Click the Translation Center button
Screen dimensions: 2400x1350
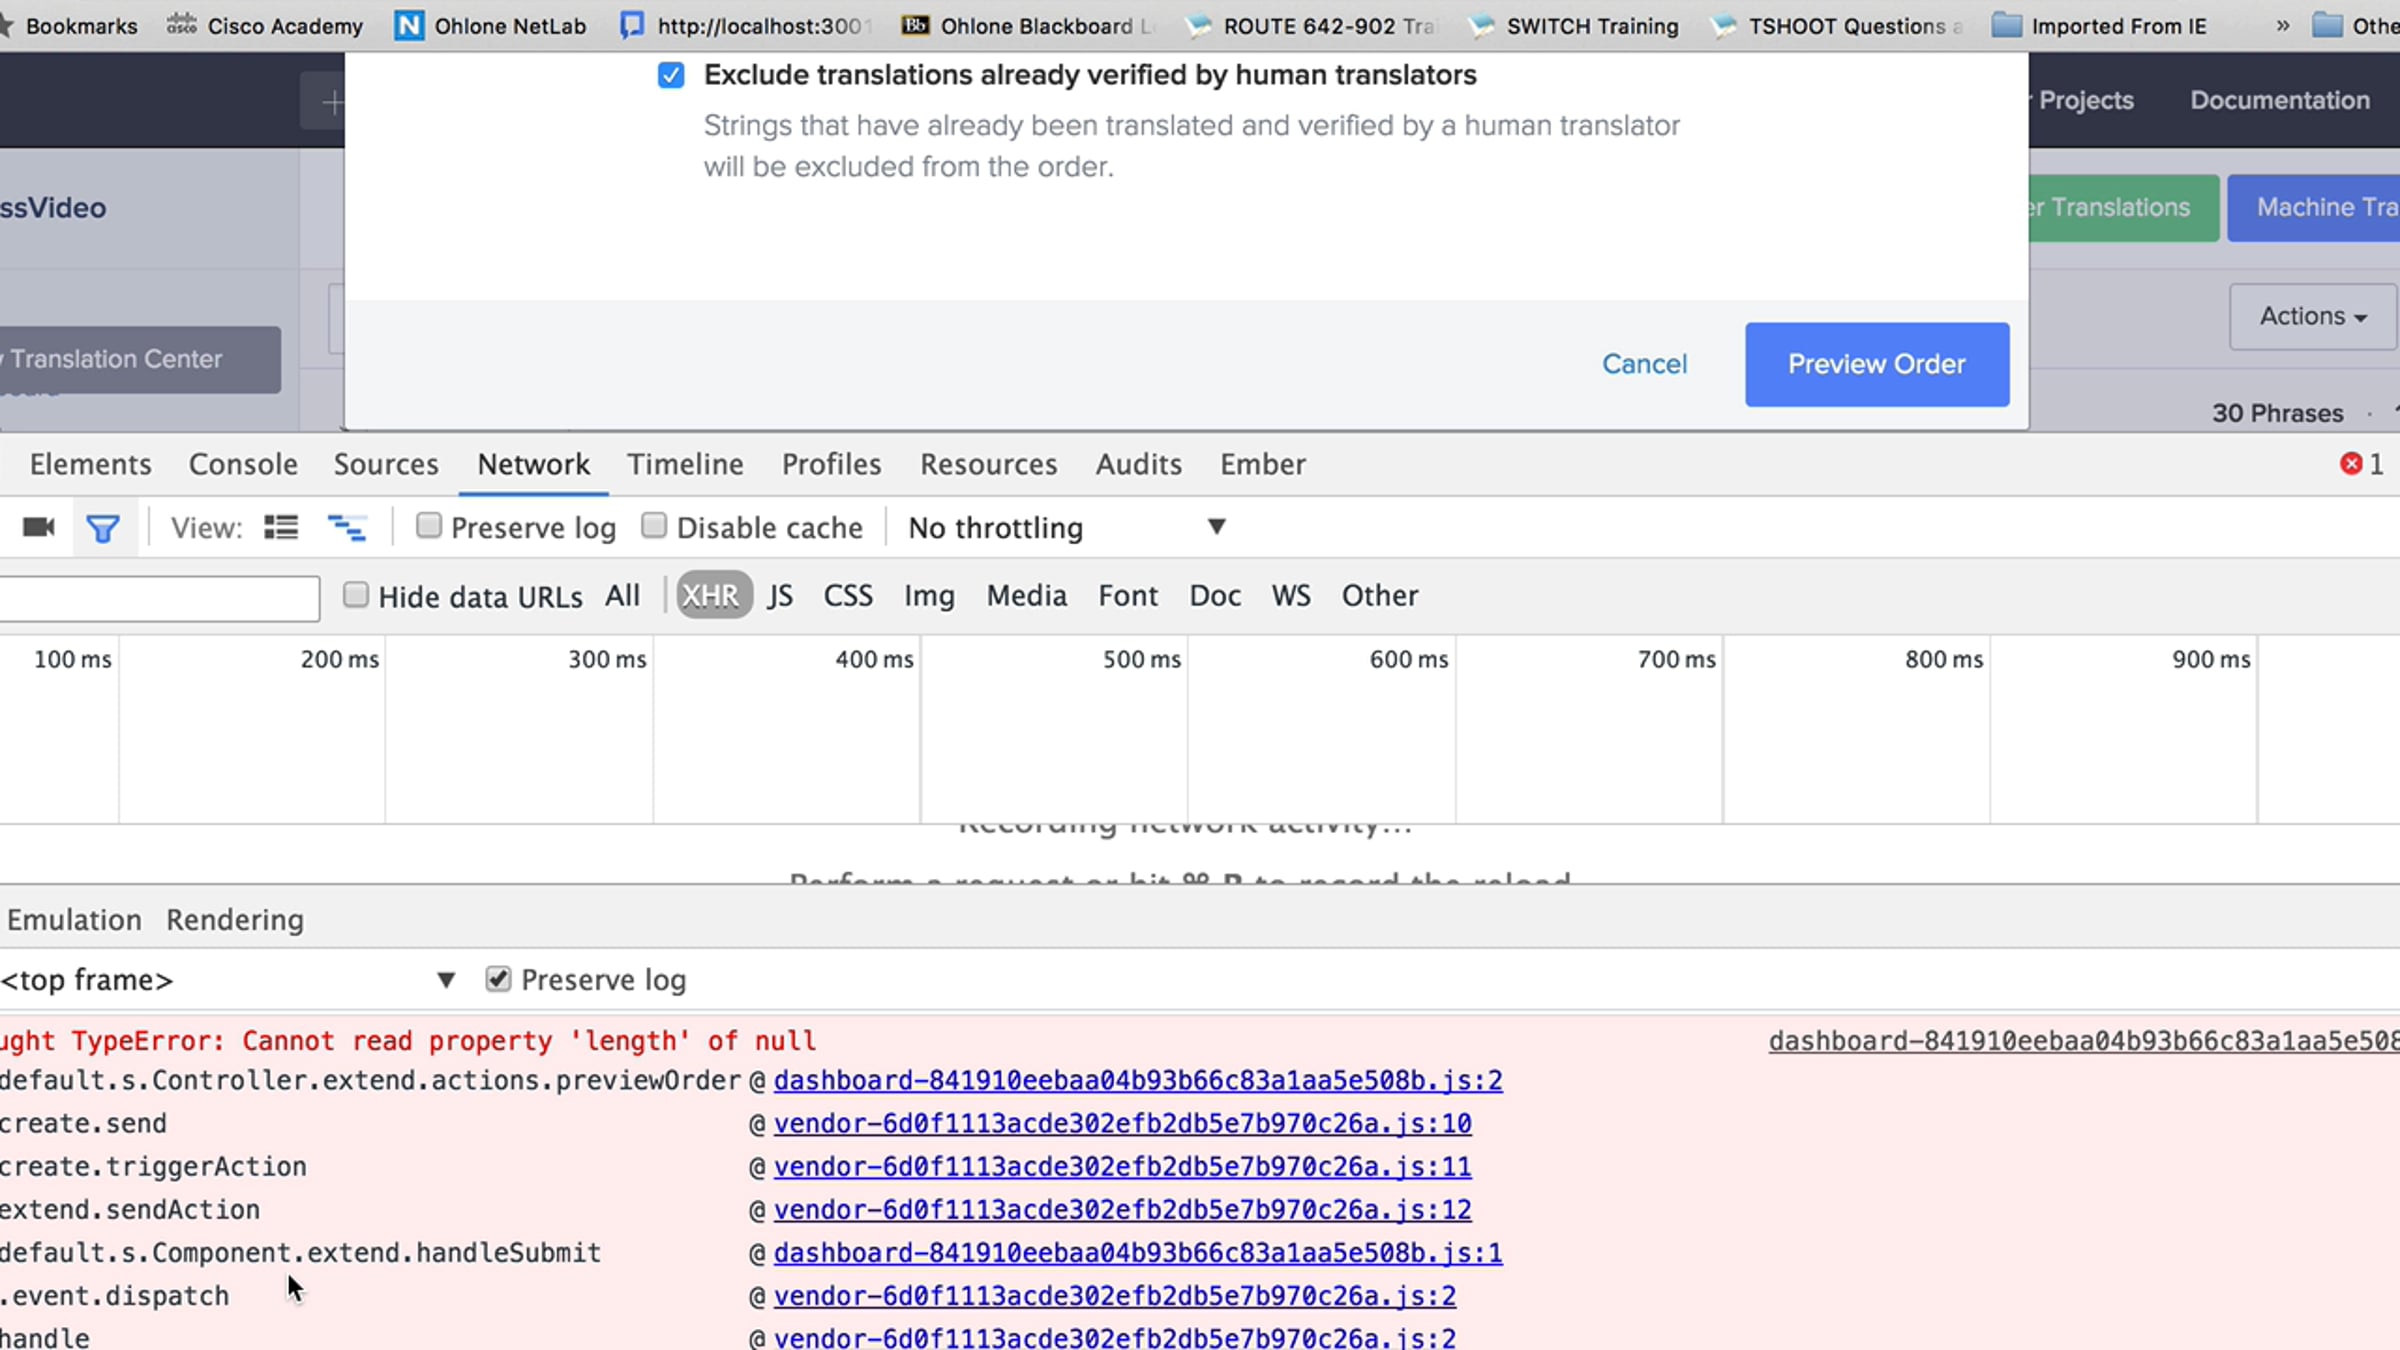tap(140, 359)
